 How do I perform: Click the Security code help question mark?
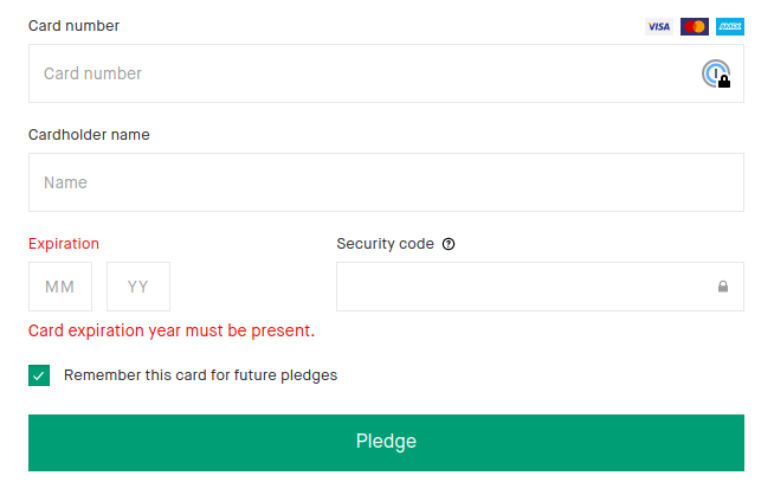pos(448,244)
